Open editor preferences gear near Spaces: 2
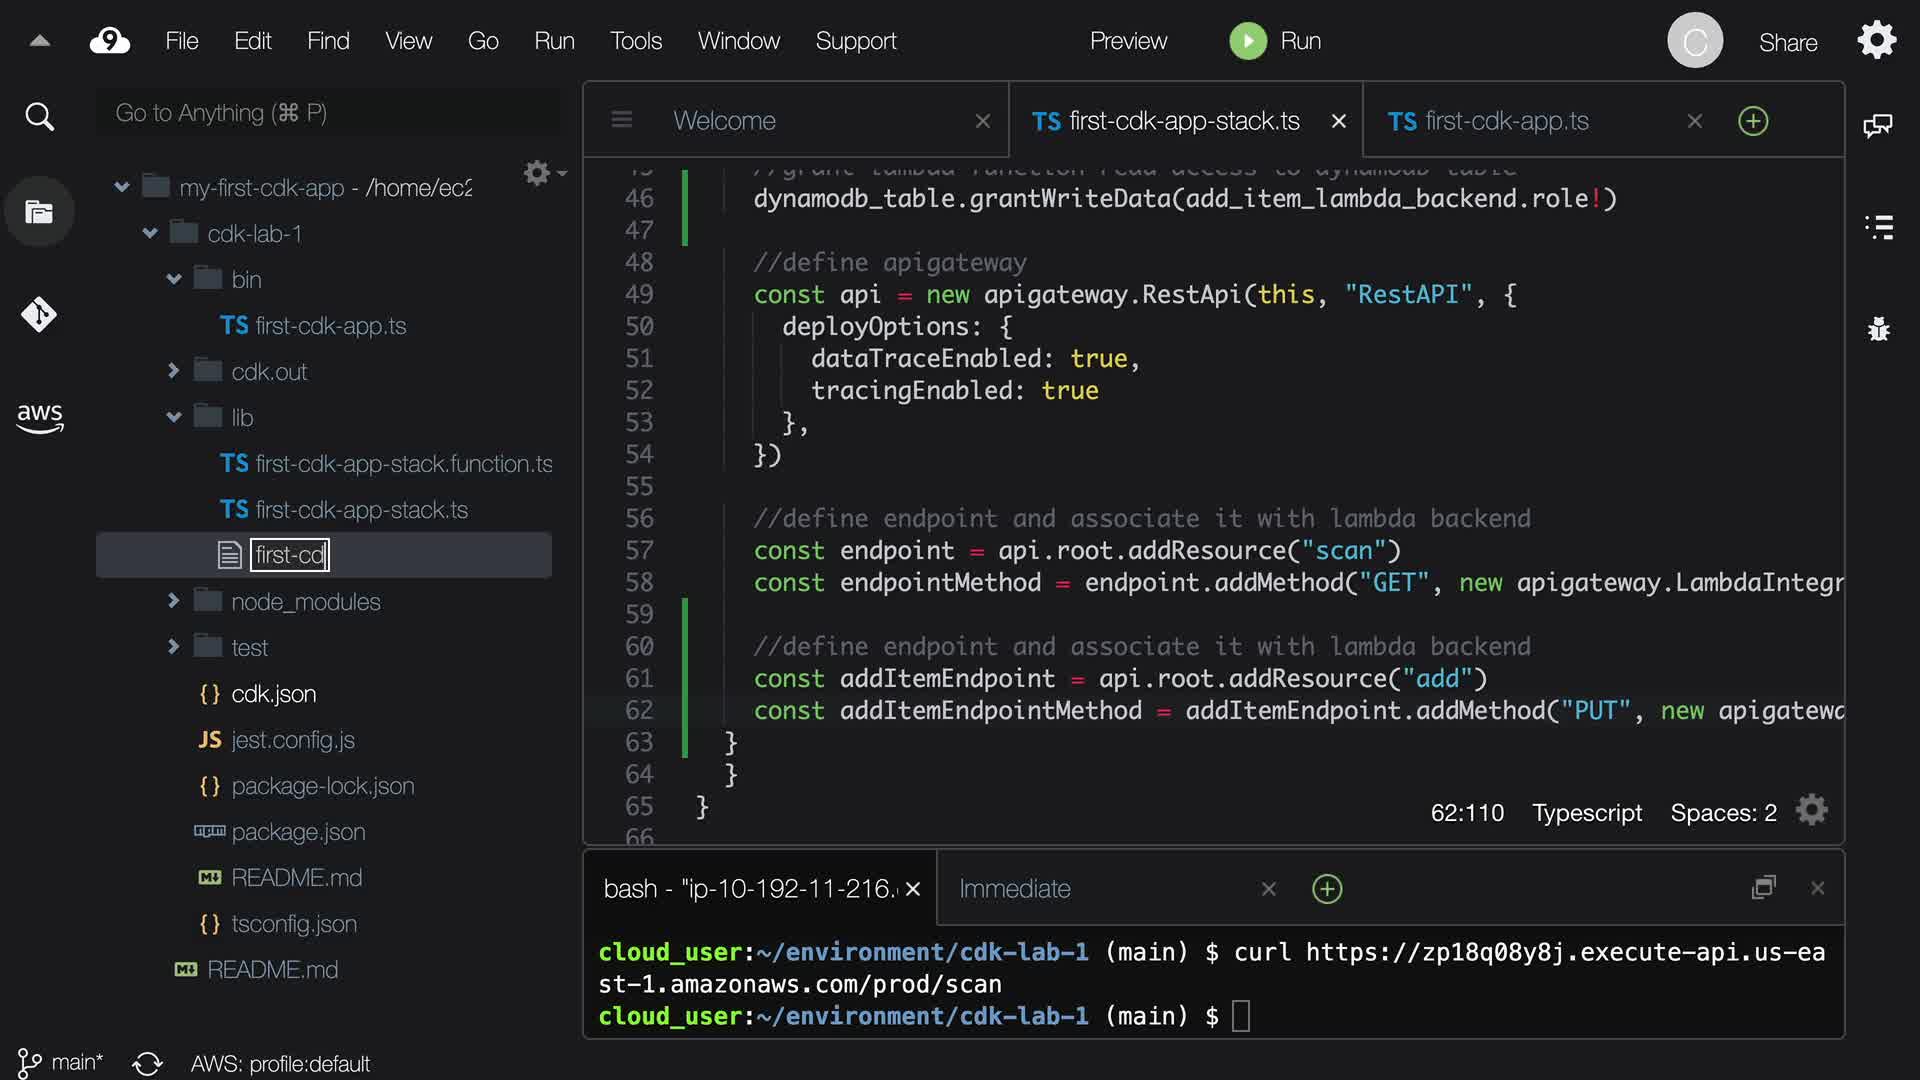The image size is (1920, 1080). click(x=1811, y=811)
